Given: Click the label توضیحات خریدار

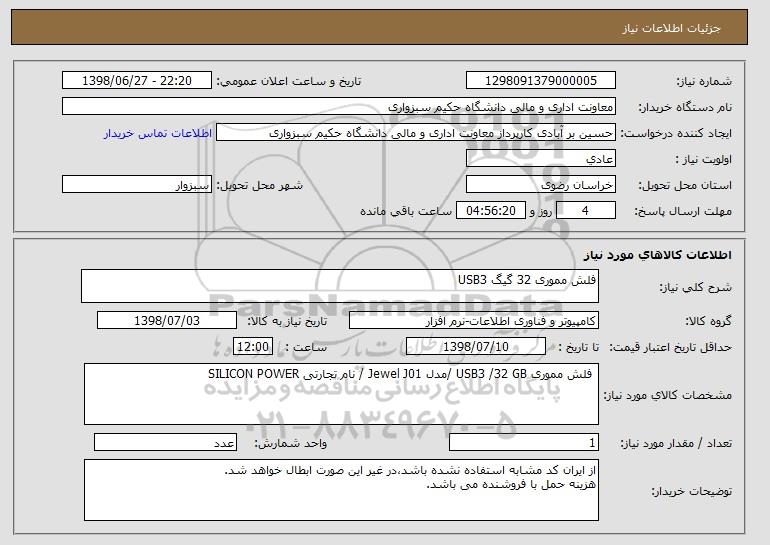Looking at the screenshot, I should pyautogui.click(x=691, y=491).
